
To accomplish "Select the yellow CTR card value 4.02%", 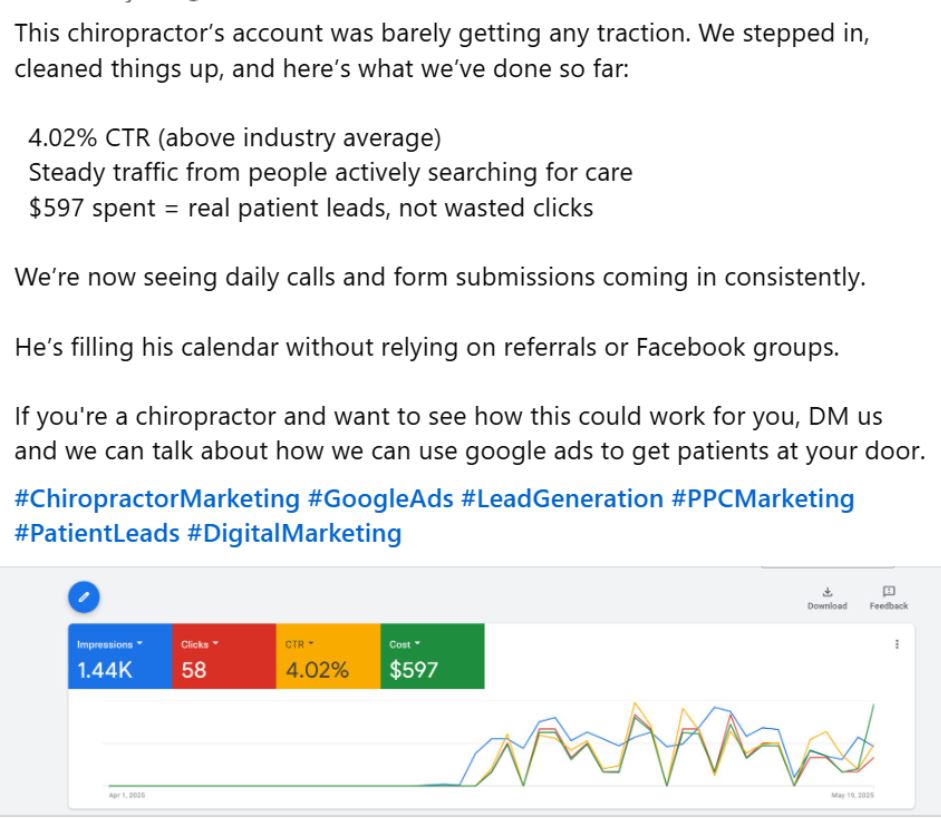I will (317, 670).
